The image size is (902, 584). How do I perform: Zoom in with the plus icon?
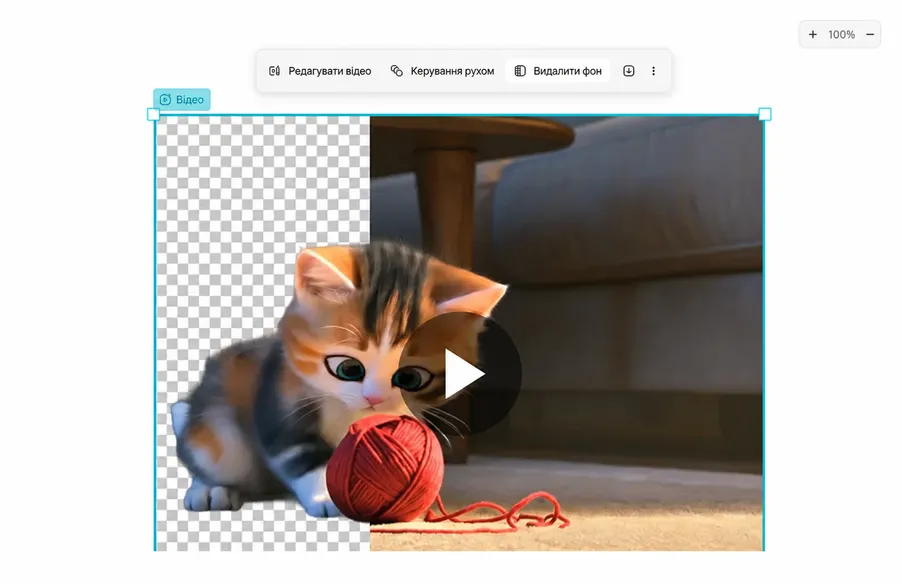(x=813, y=35)
